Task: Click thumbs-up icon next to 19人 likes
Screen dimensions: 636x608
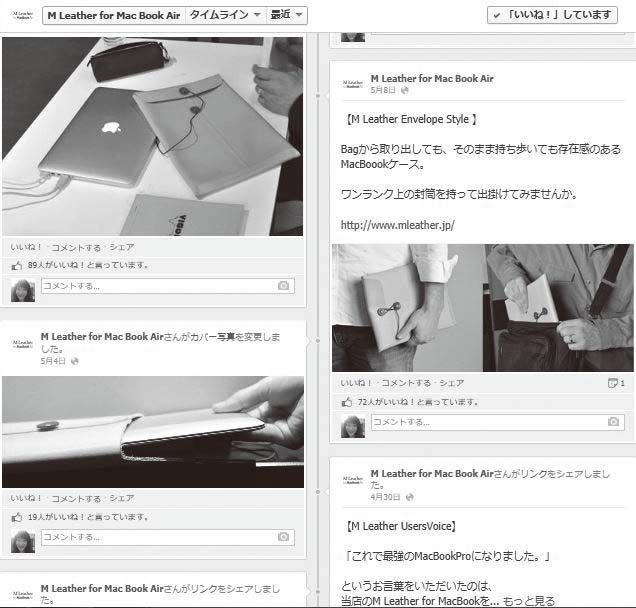Action: coord(17,517)
